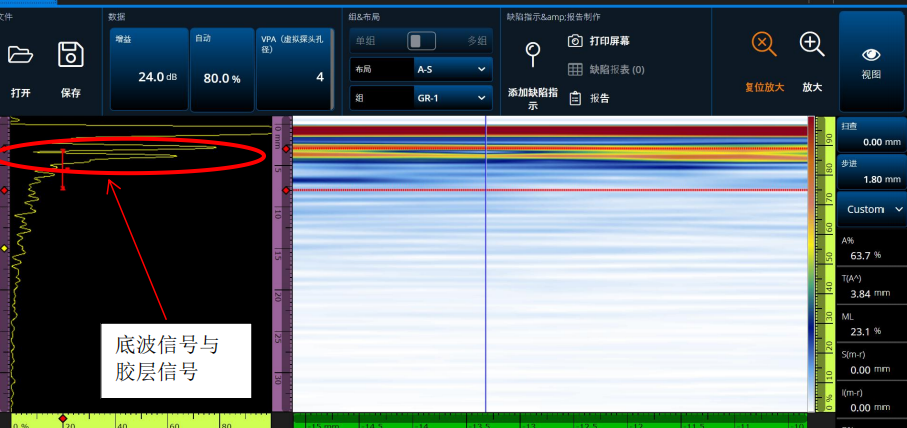Screen dimensions: 907x428
Task: Click the 添加缺陷指示 pin icon
Action: (x=533, y=55)
